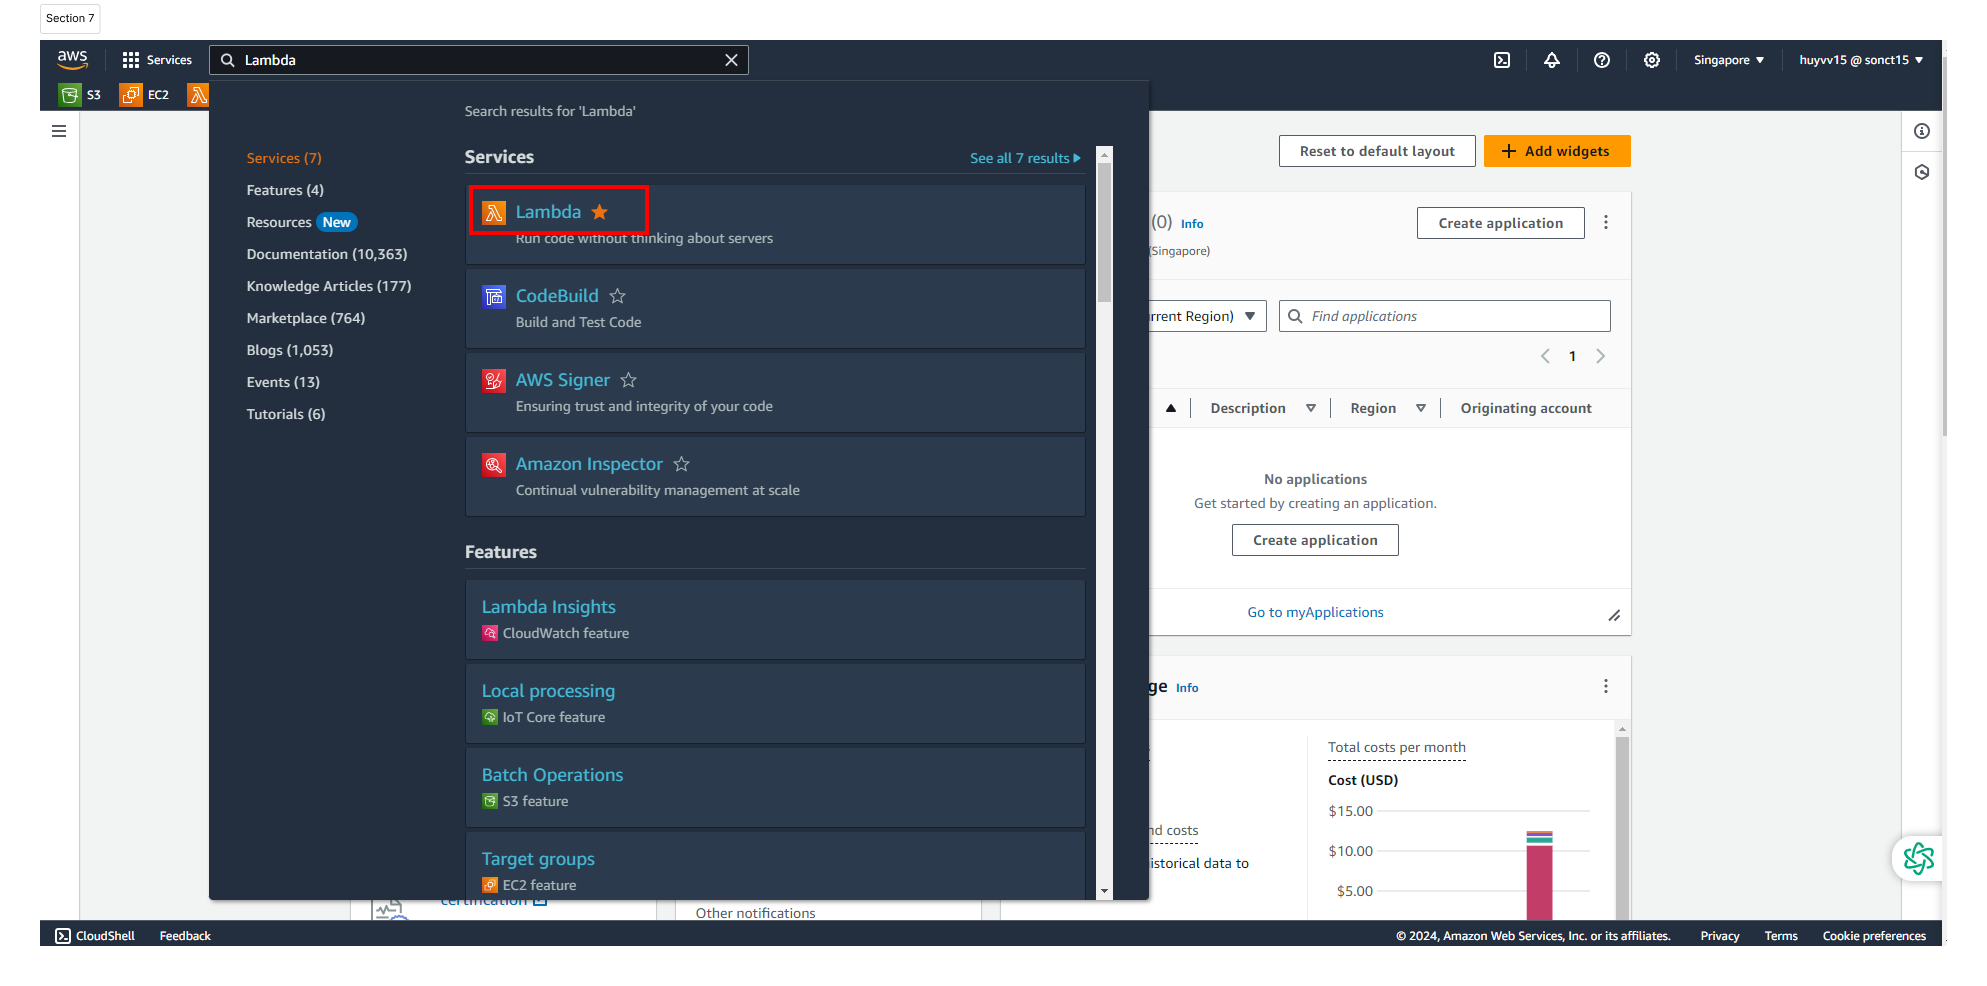Toggle the left navigation hamburger menu
Image resolution: width=1987 pixels, height=986 pixels.
[x=59, y=131]
